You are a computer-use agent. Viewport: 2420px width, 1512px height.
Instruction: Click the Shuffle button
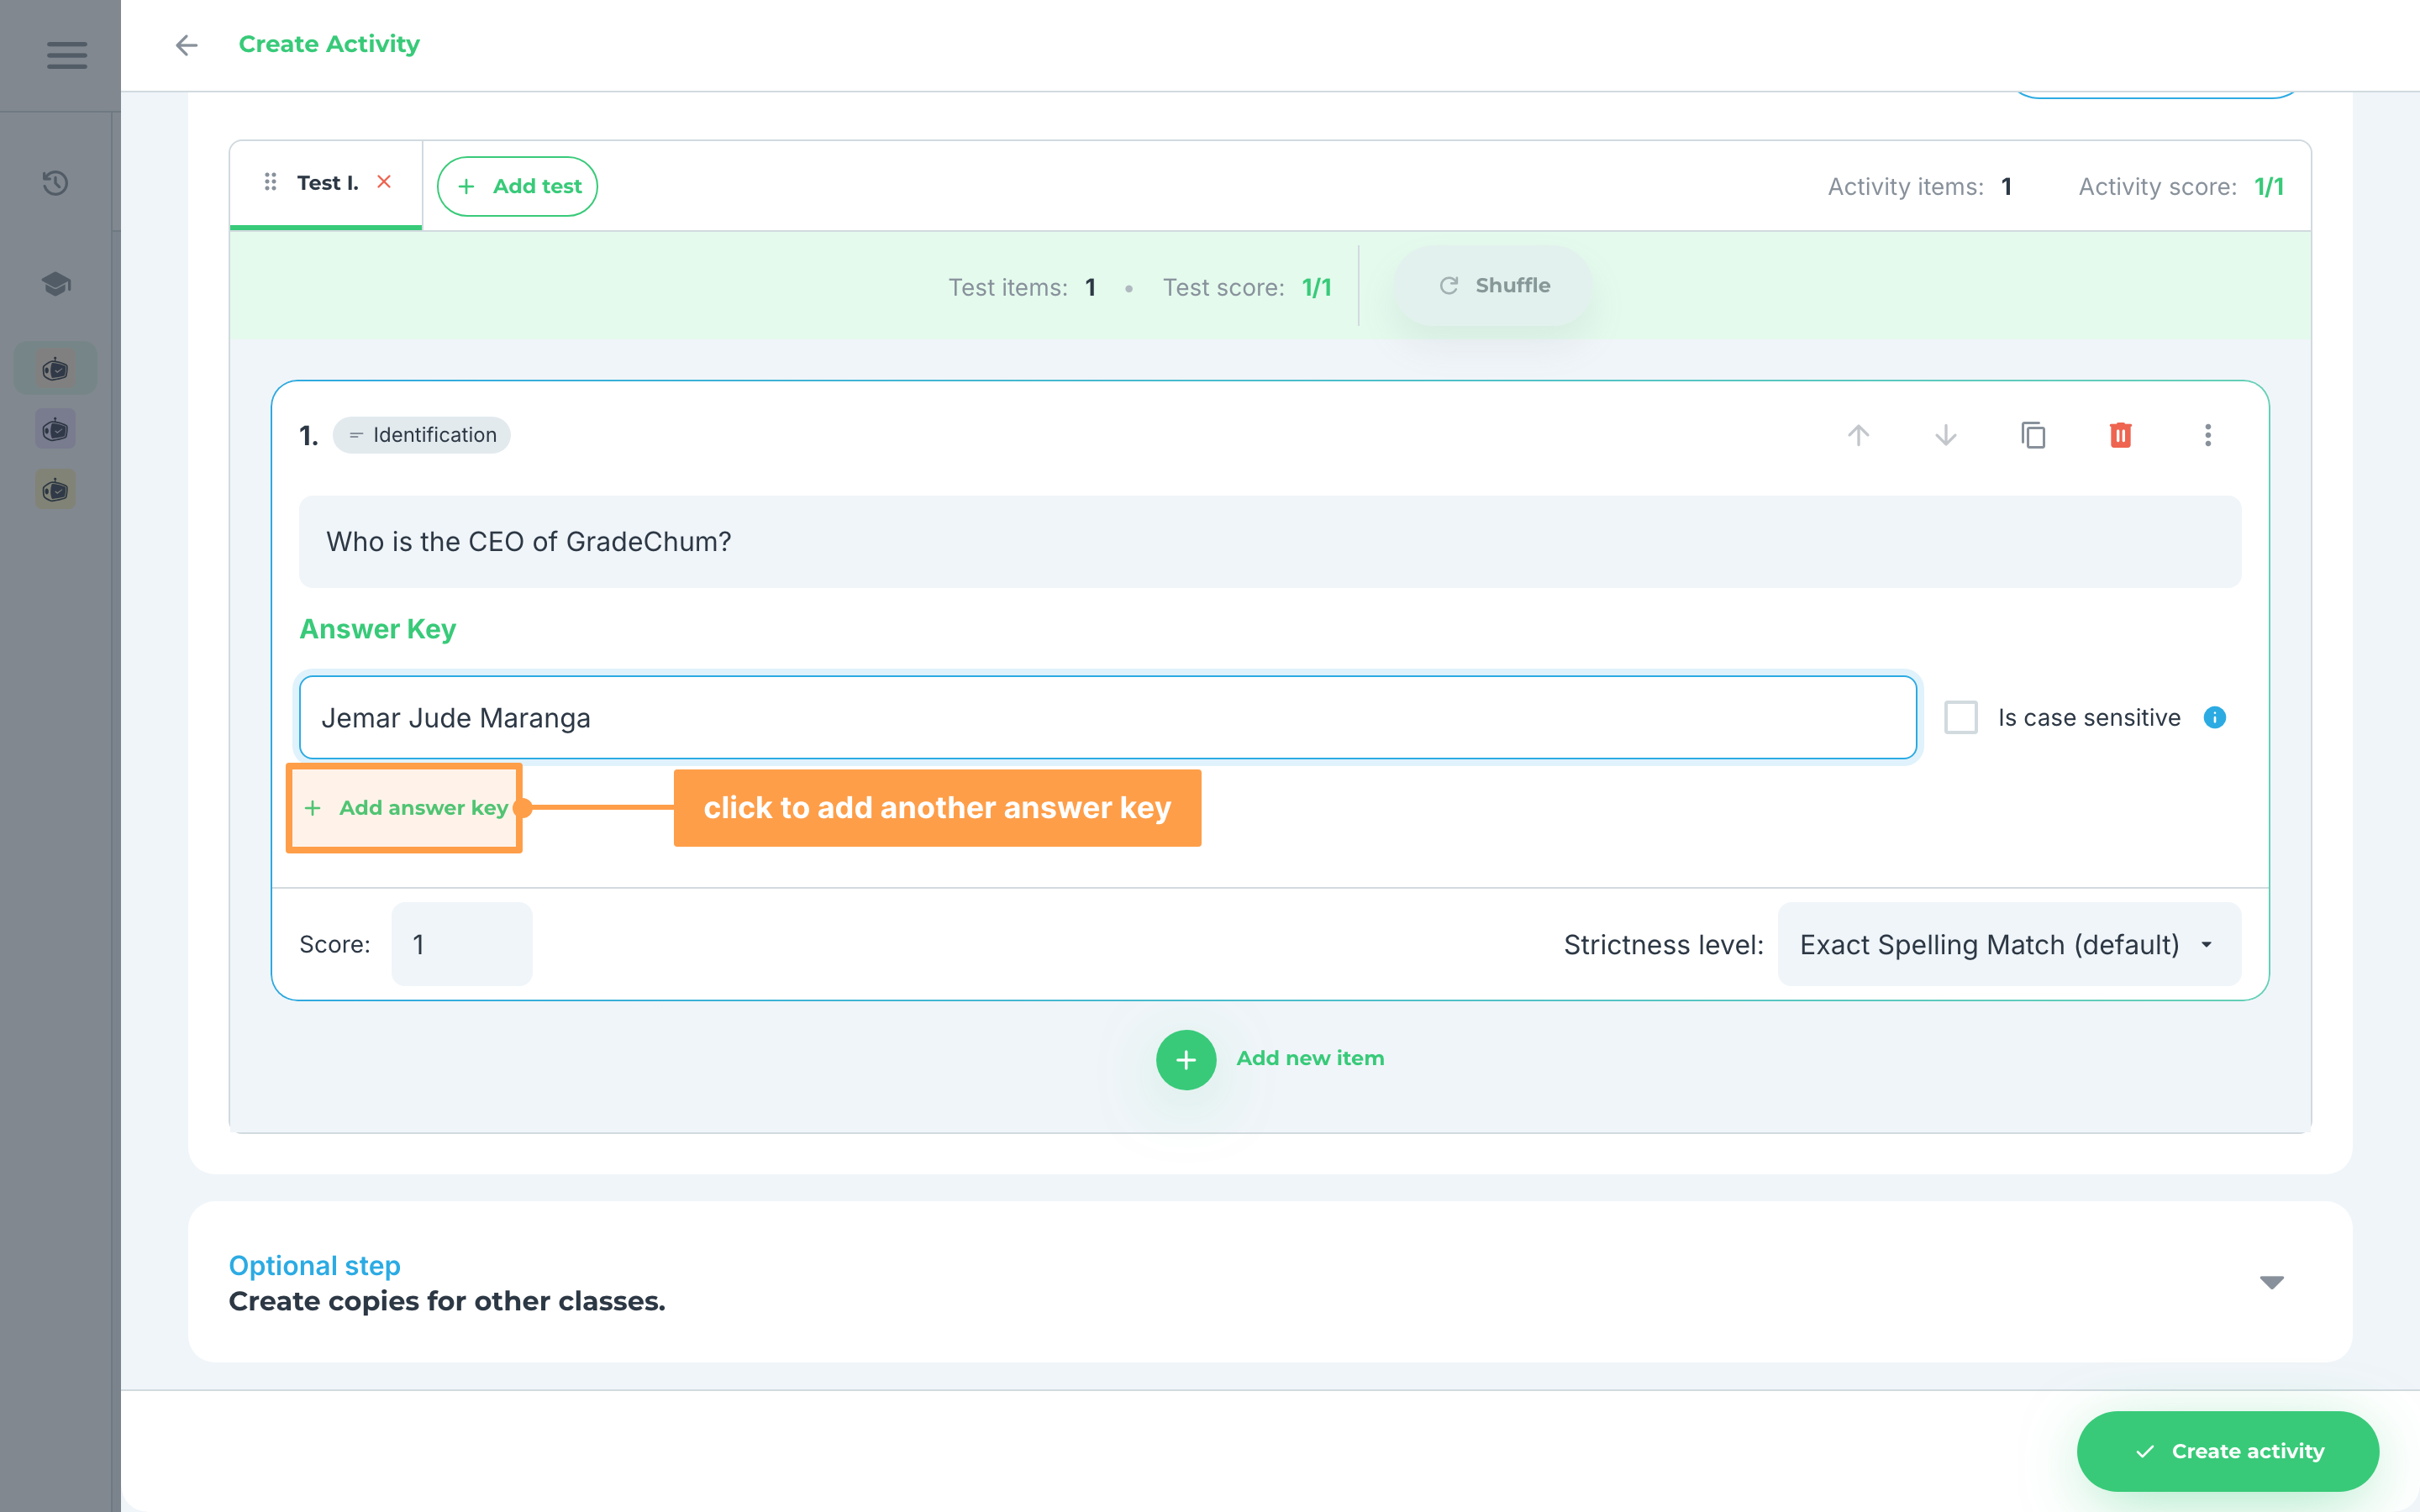click(x=1494, y=286)
